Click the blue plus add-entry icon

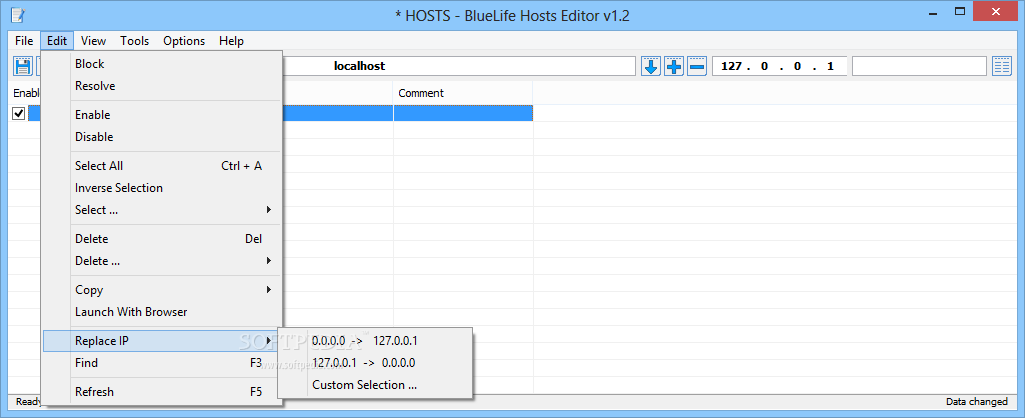click(674, 66)
